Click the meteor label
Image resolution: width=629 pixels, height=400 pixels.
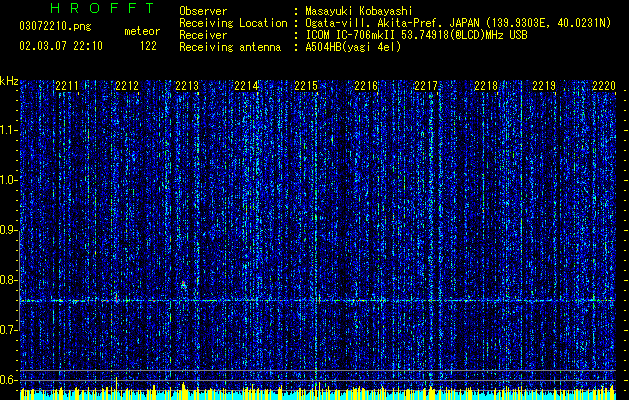(x=142, y=31)
